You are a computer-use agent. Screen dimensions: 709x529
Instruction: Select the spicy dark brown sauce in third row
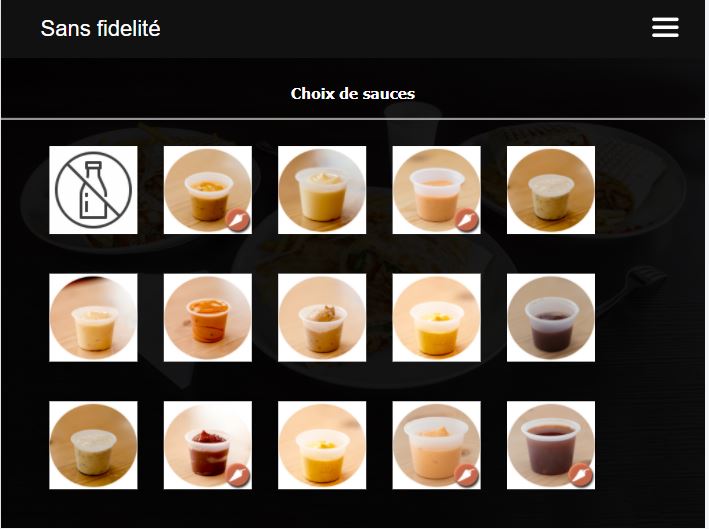click(551, 445)
